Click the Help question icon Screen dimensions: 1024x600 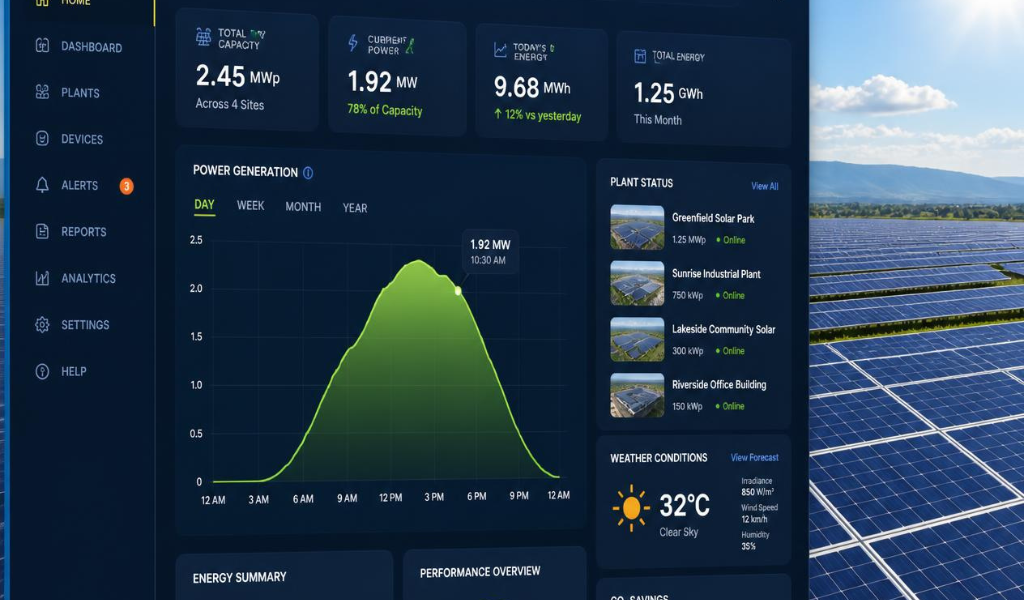[42, 371]
